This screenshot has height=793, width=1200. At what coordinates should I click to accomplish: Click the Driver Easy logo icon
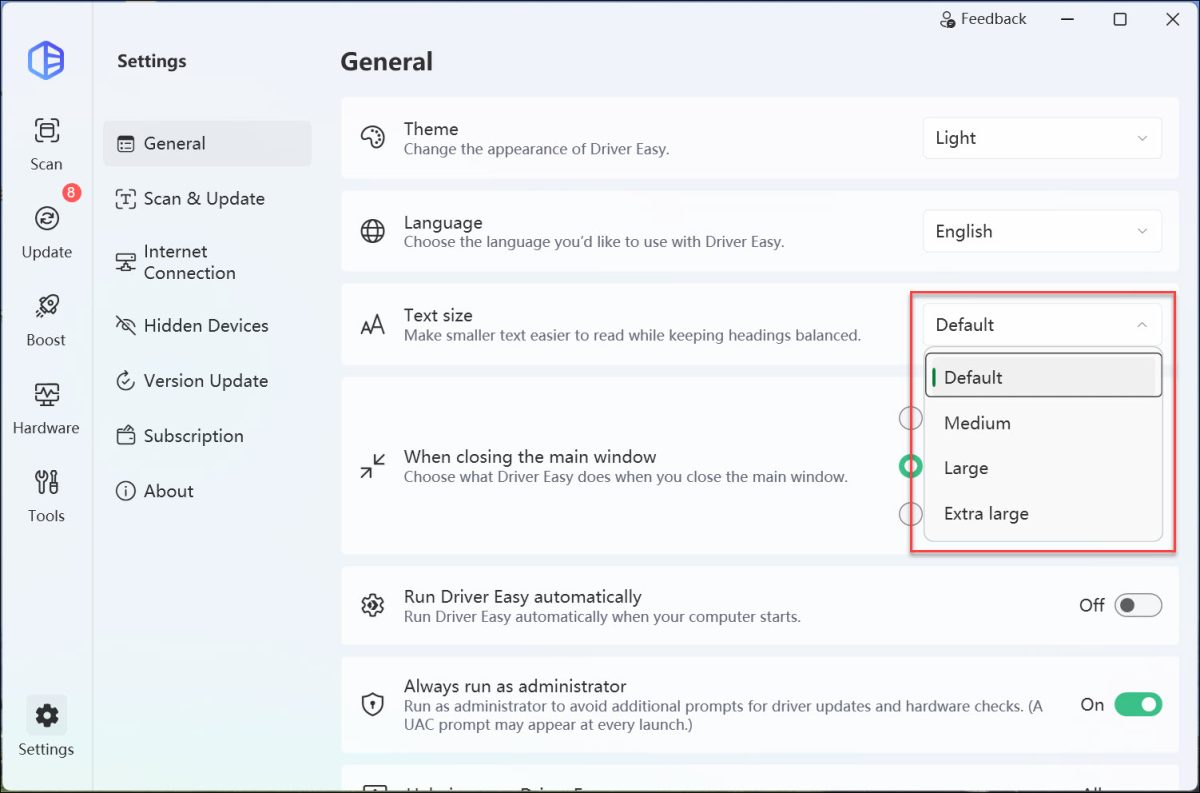(46, 61)
